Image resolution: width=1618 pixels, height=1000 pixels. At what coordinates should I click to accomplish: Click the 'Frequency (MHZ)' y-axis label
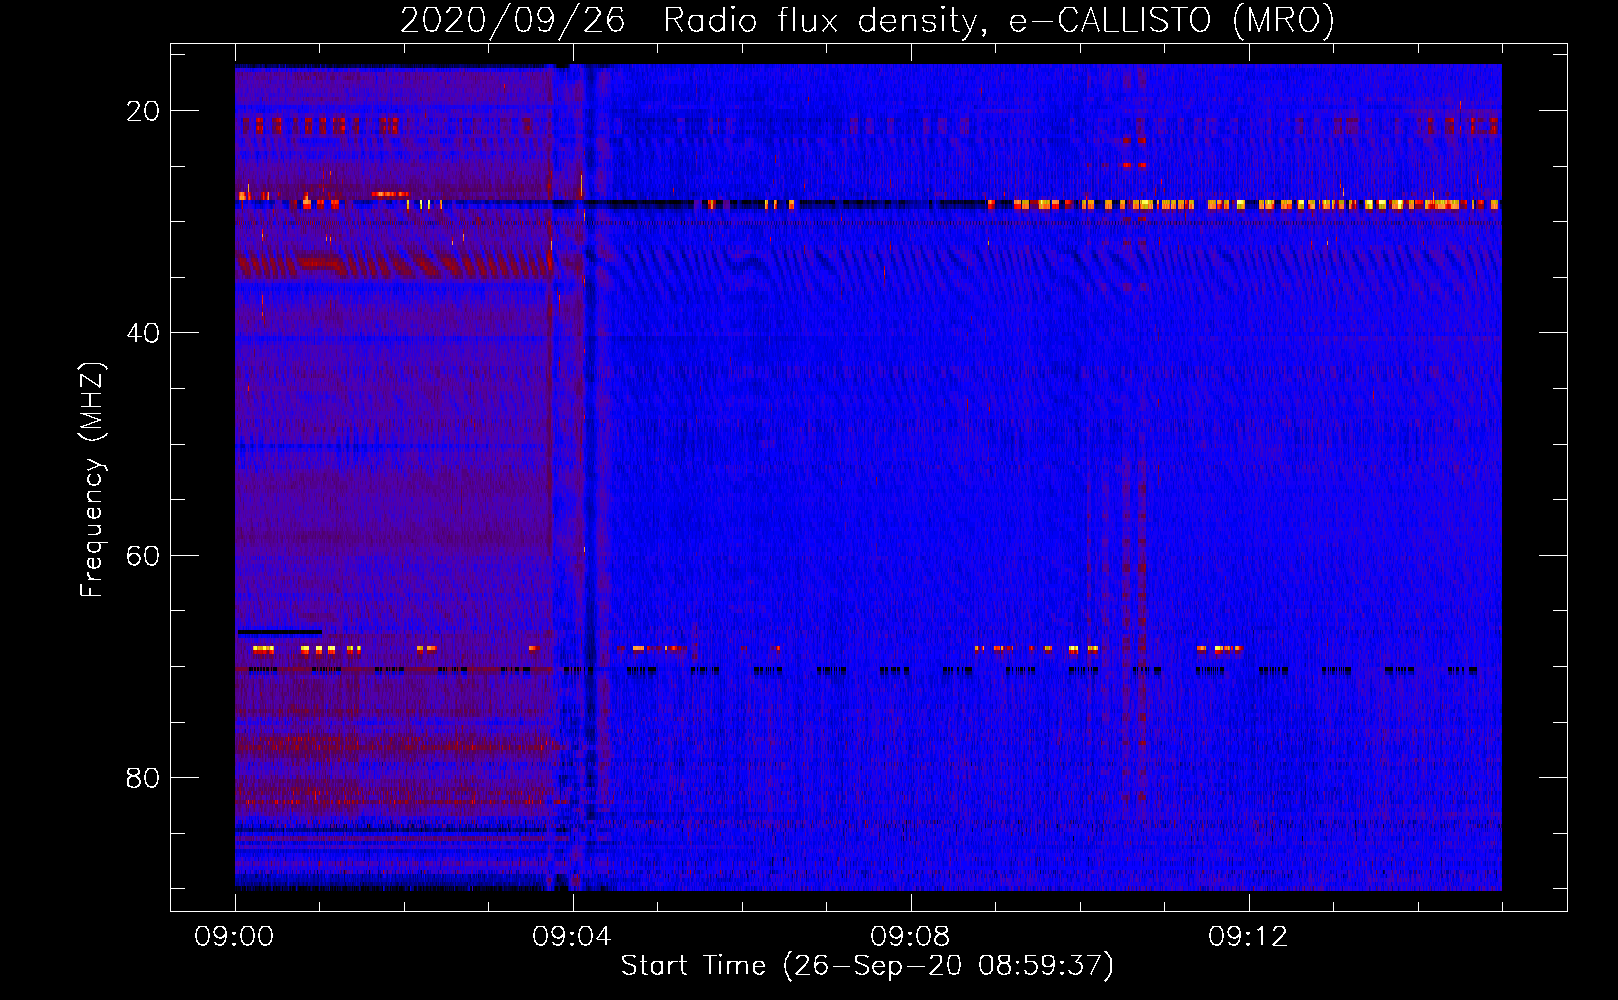coord(92,480)
